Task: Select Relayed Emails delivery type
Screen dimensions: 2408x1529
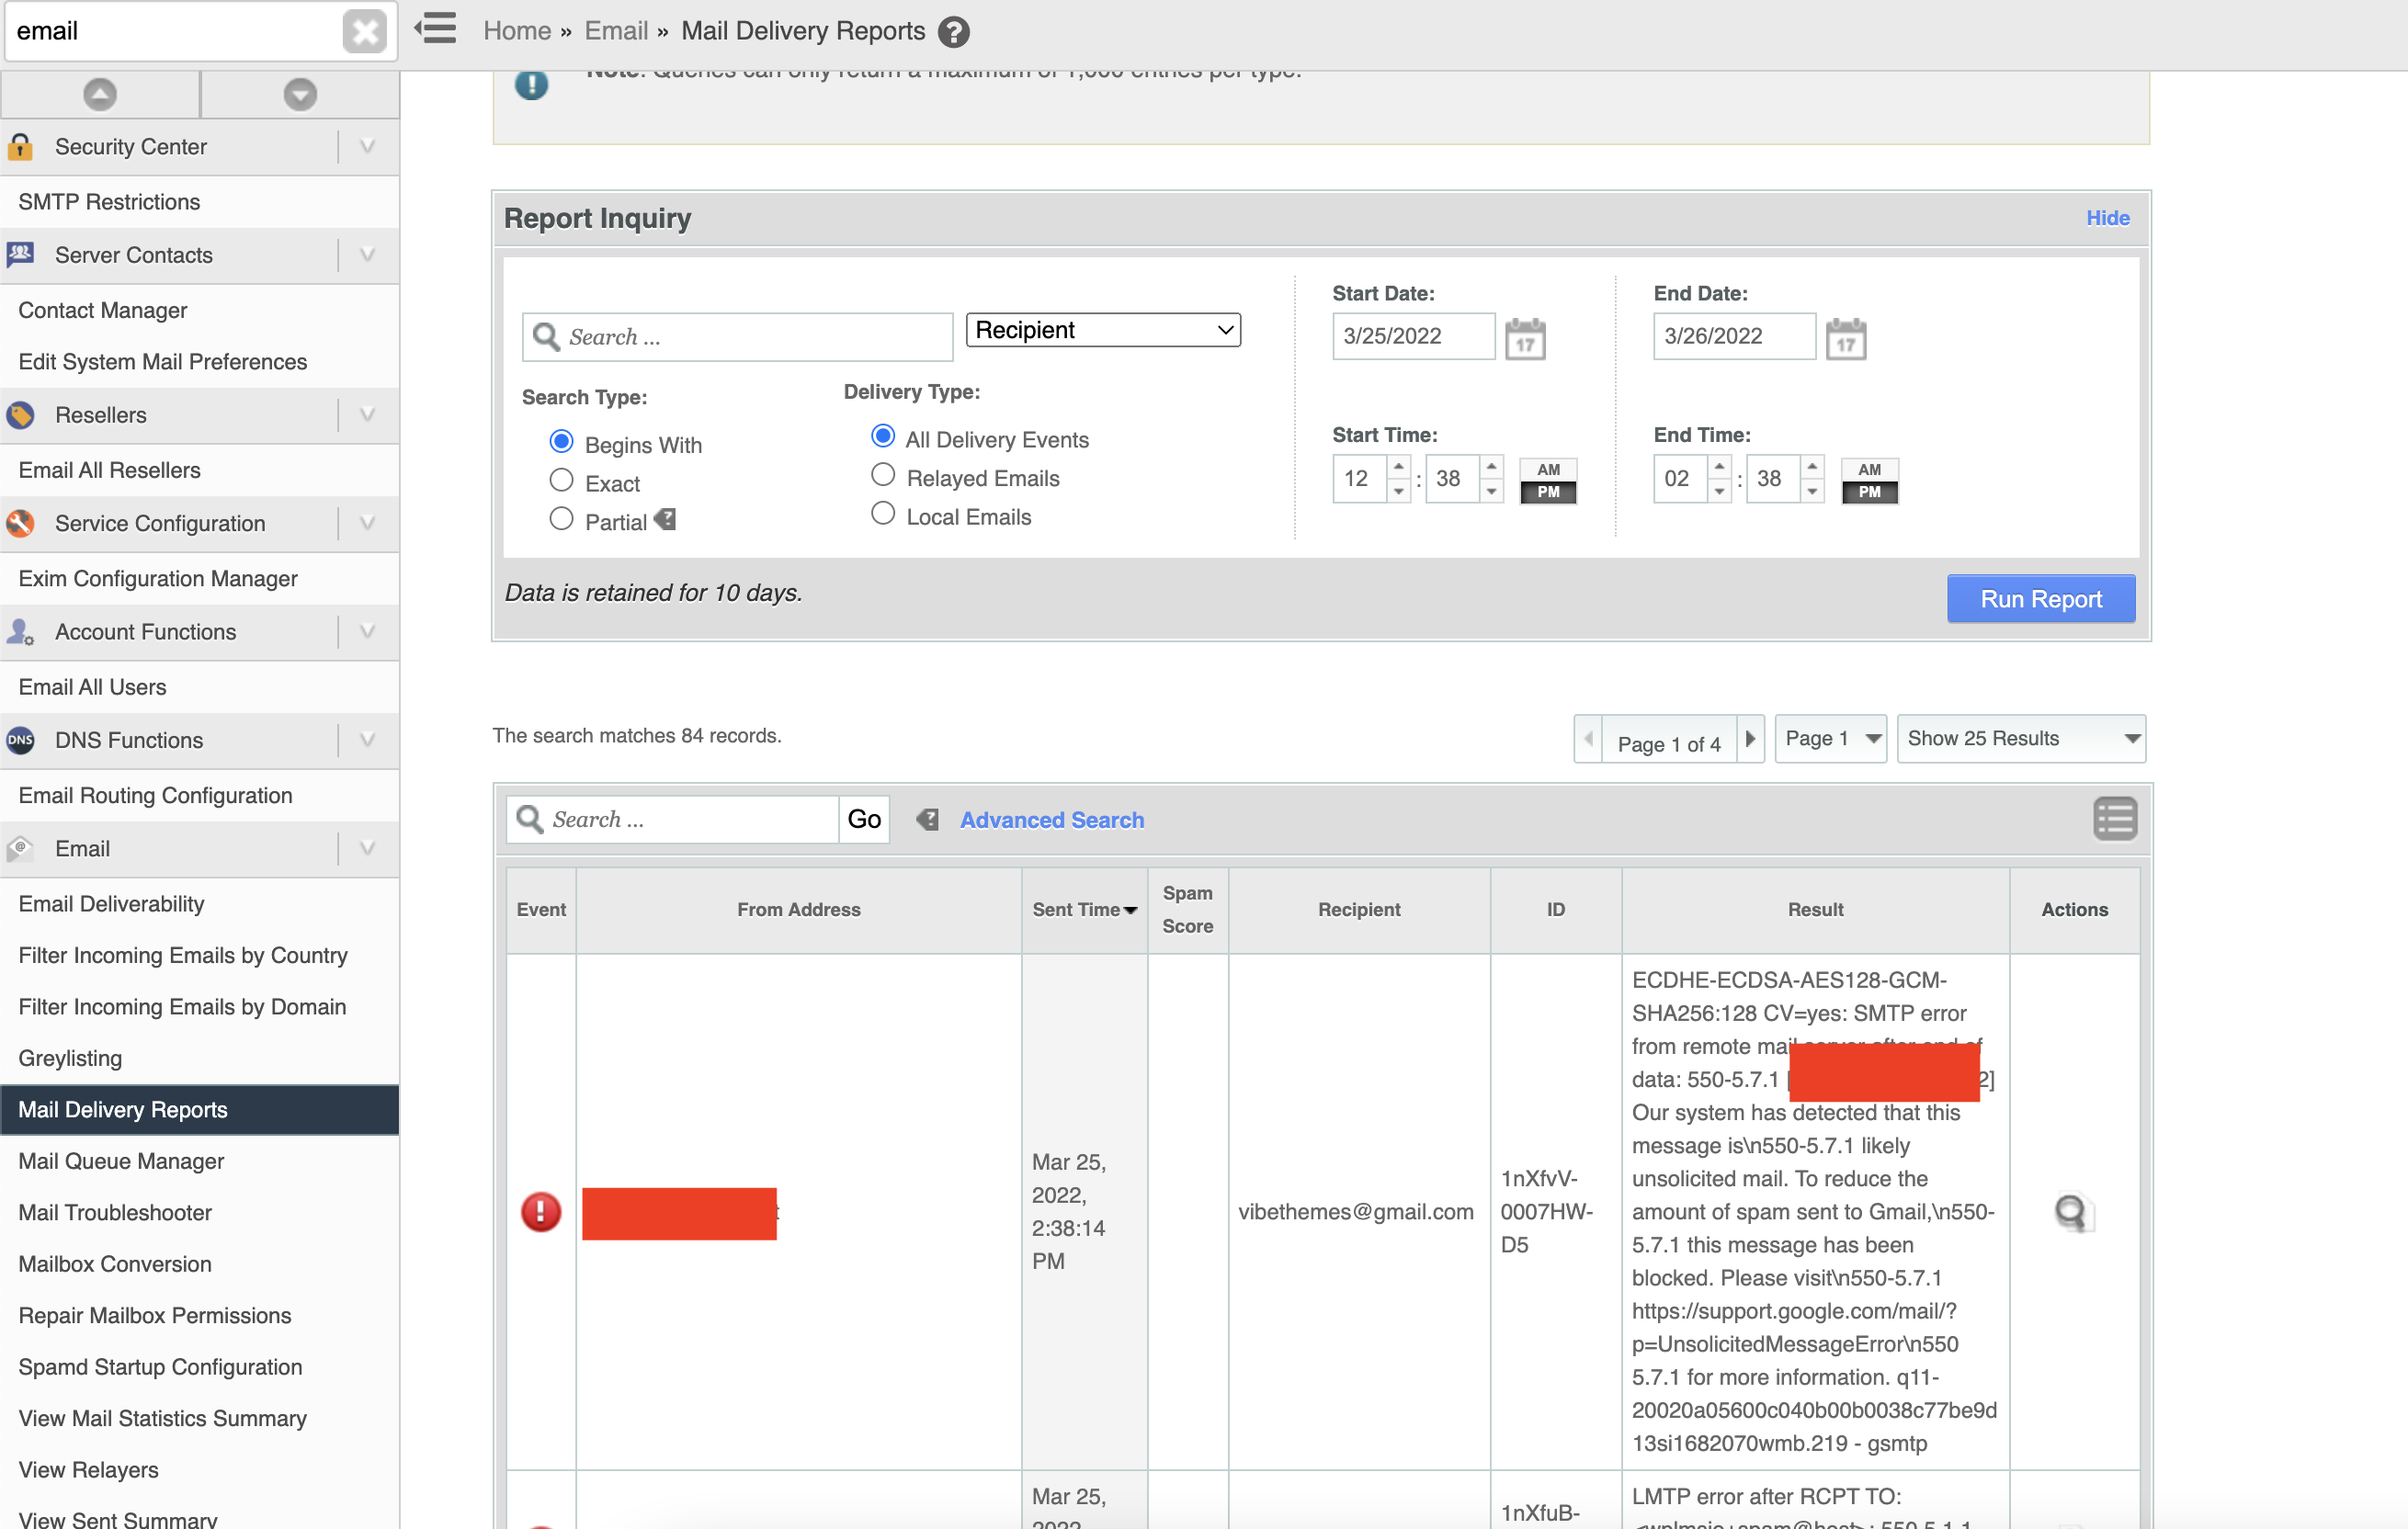Action: click(883, 475)
